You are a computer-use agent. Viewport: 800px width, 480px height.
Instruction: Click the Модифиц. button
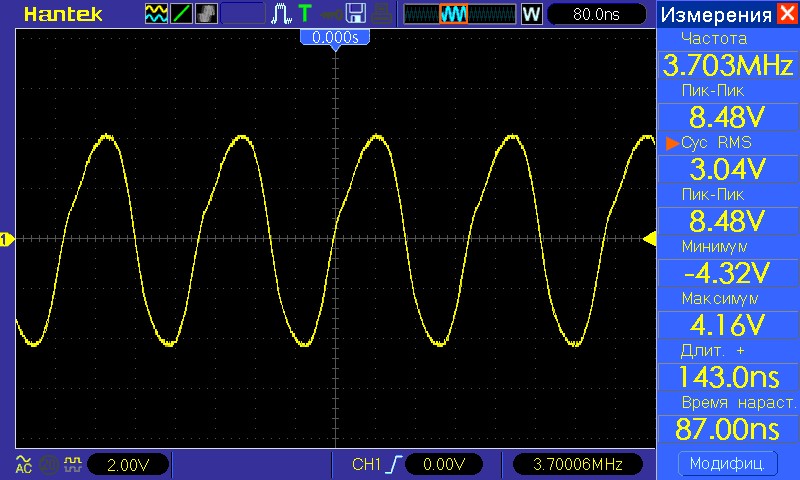[728, 464]
